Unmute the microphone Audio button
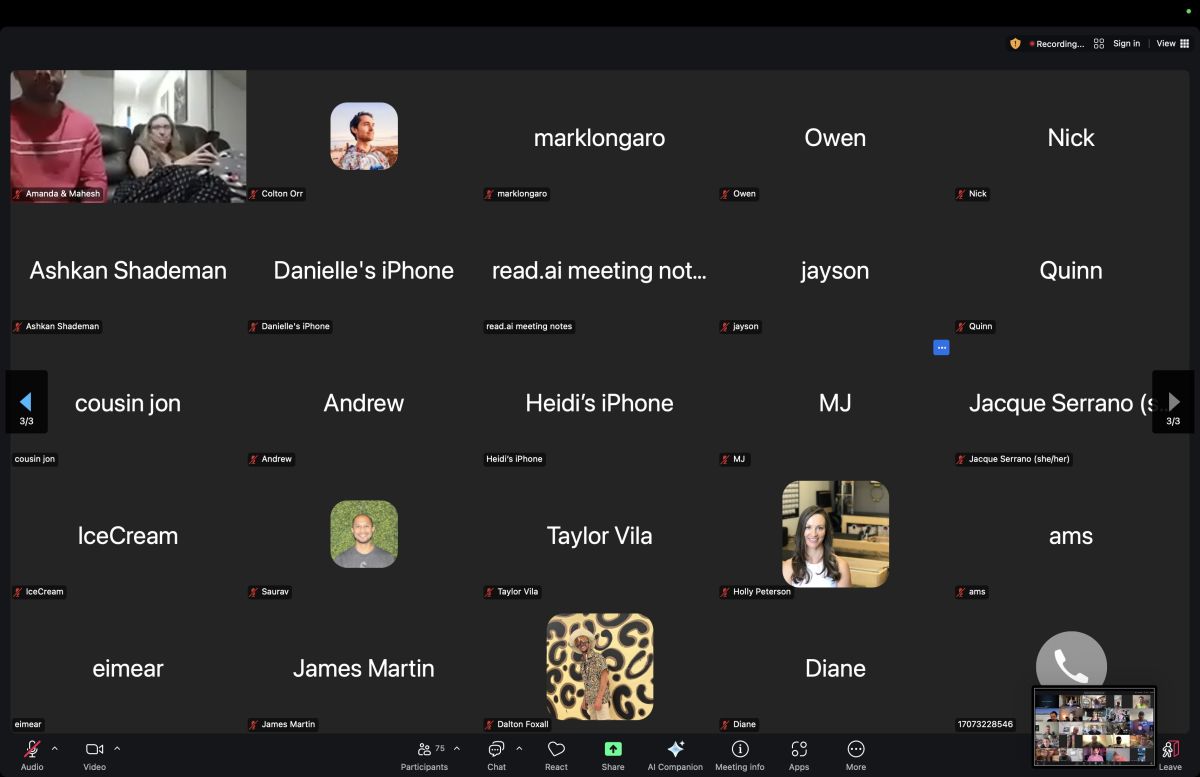The width and height of the screenshot is (1200, 777). [x=32, y=749]
